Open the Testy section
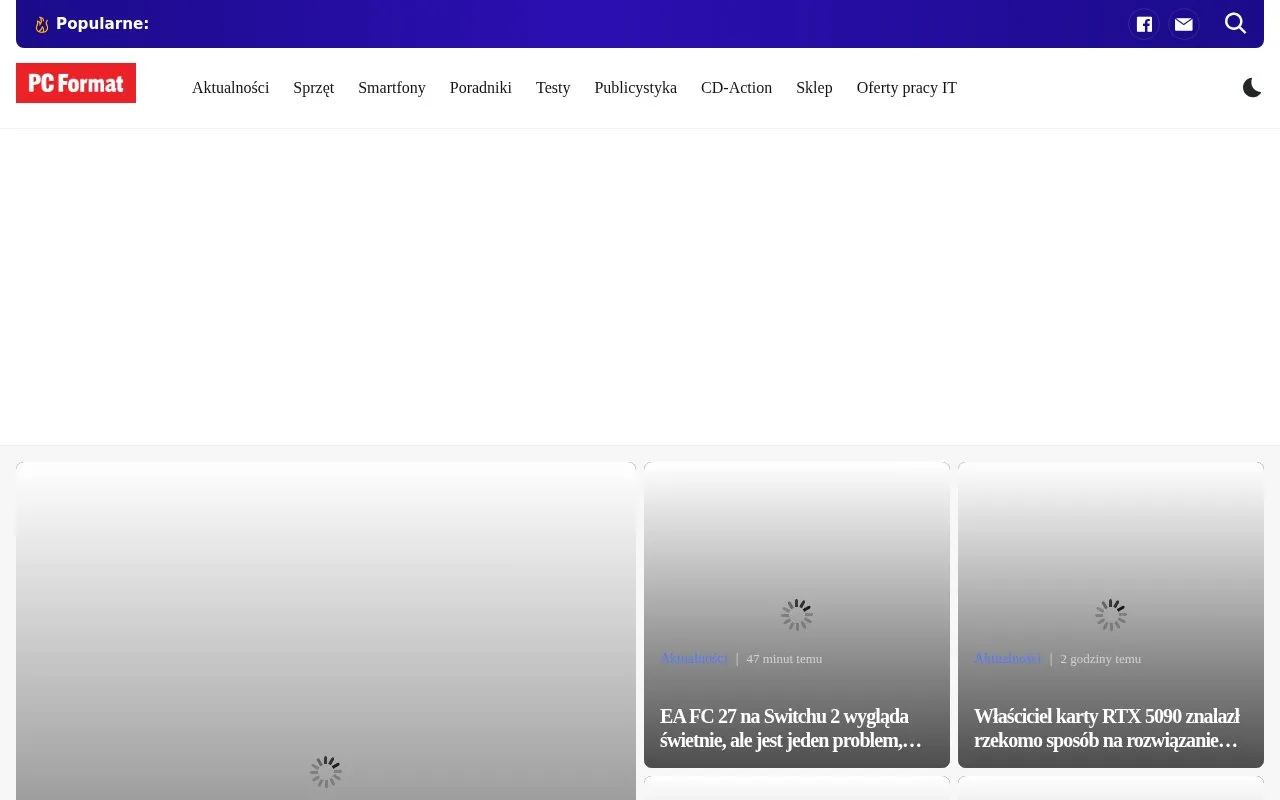1280x800 pixels. [553, 88]
